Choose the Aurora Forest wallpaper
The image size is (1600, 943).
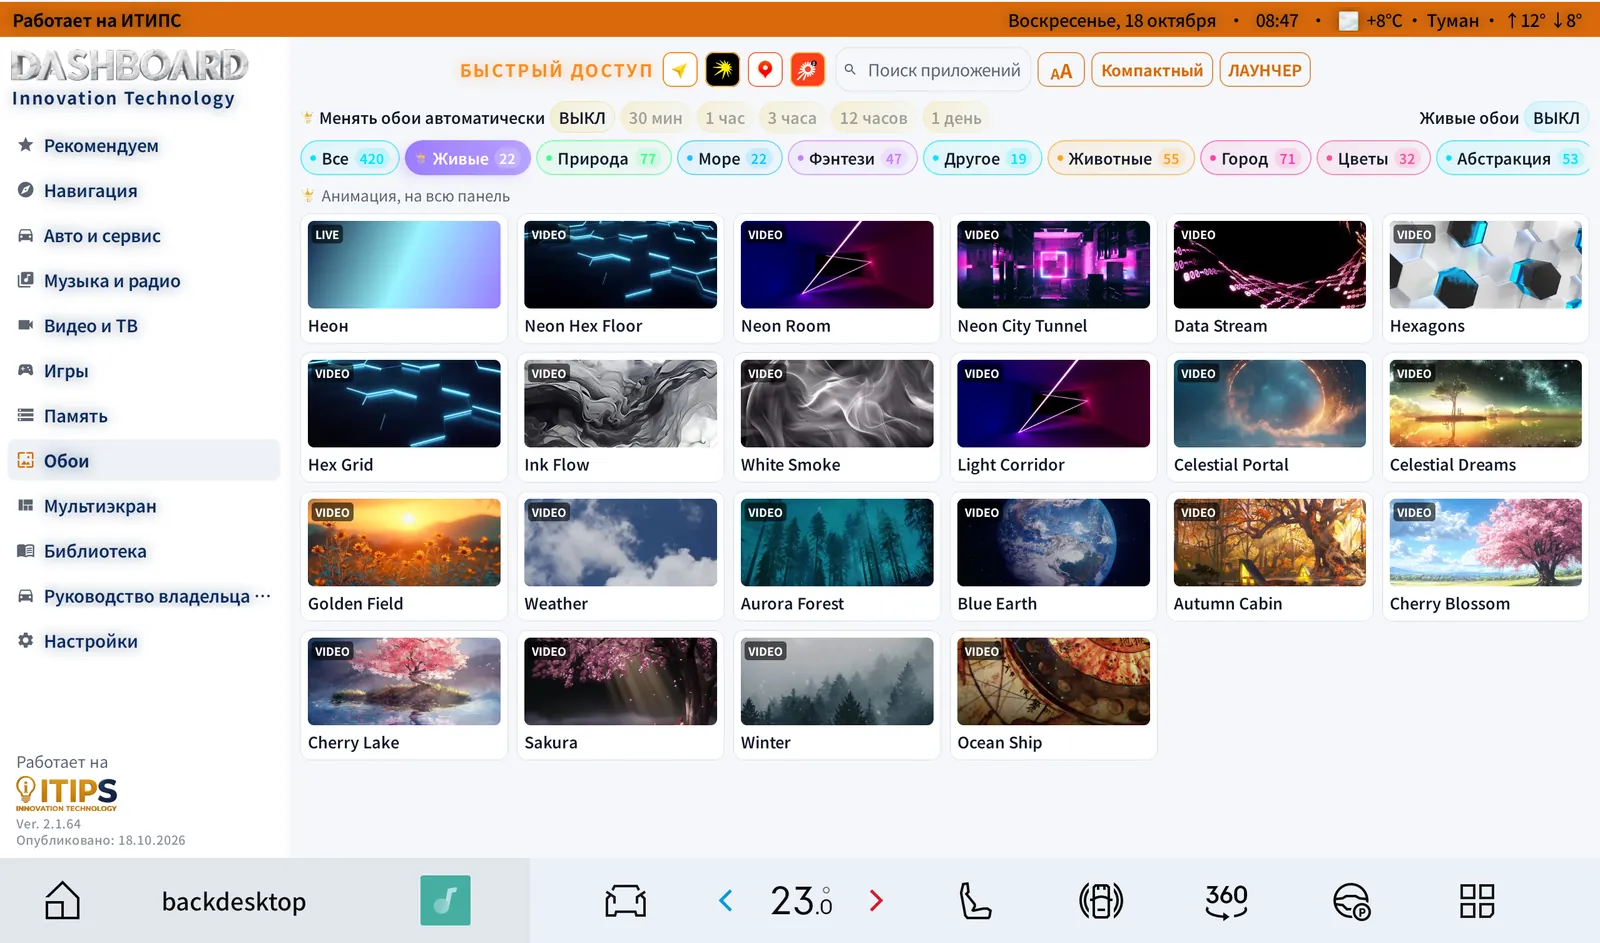837,557
